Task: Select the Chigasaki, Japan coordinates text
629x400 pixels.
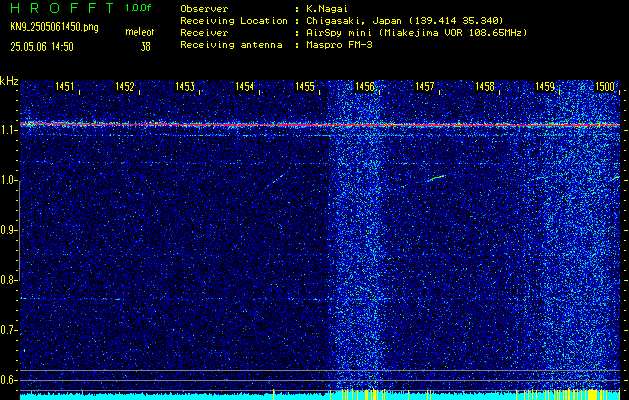Action: (x=405, y=20)
